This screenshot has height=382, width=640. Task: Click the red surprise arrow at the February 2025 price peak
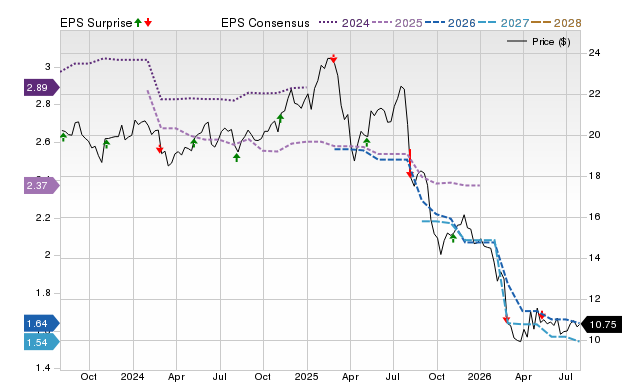pyautogui.click(x=333, y=59)
